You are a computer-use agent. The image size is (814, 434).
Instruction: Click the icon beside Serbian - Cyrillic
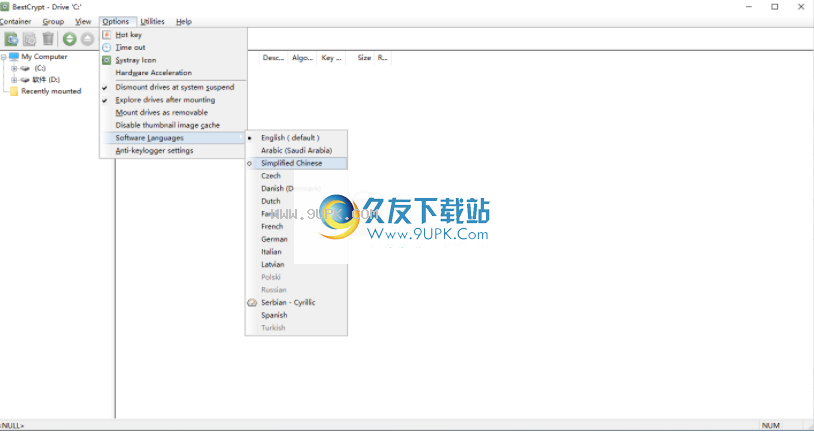coord(252,303)
